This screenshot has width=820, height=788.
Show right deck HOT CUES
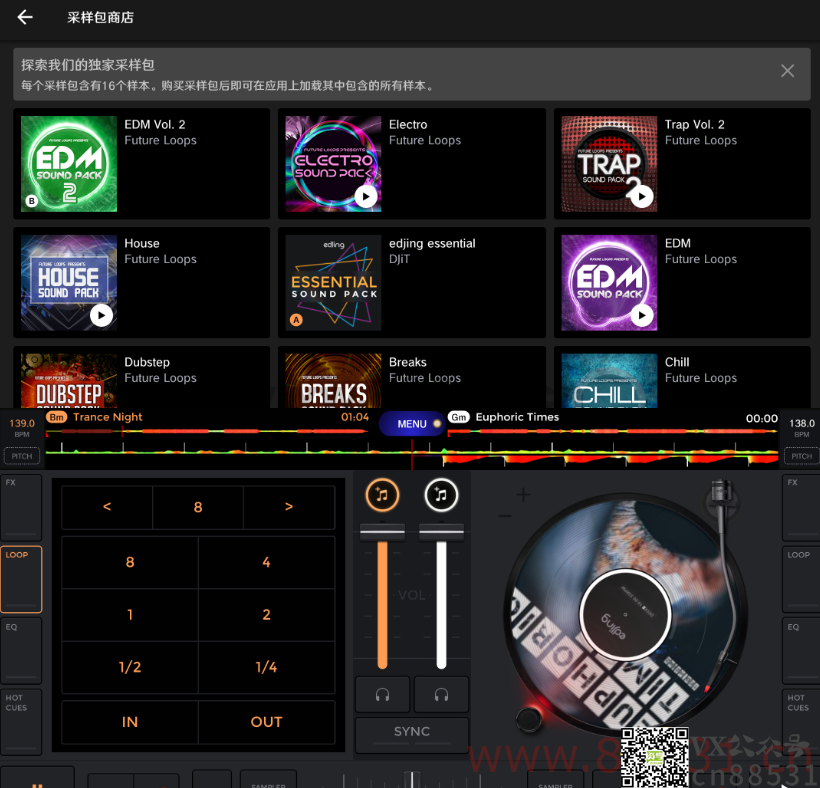click(x=801, y=722)
